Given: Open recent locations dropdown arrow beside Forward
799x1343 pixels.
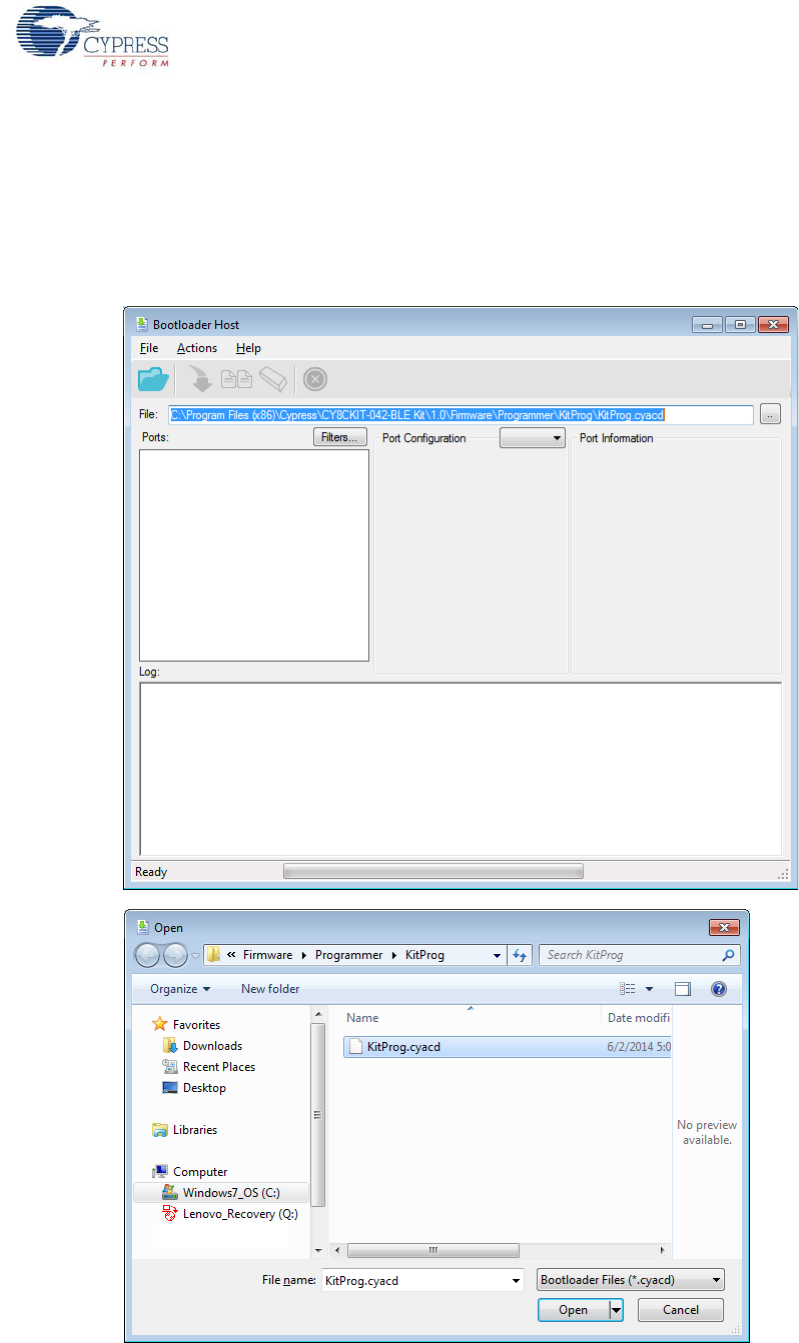Looking at the screenshot, I should [196, 955].
